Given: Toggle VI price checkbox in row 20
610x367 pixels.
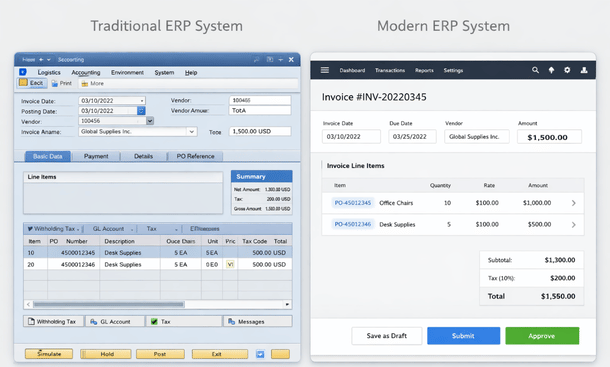Looking at the screenshot, I should click(x=230, y=264).
